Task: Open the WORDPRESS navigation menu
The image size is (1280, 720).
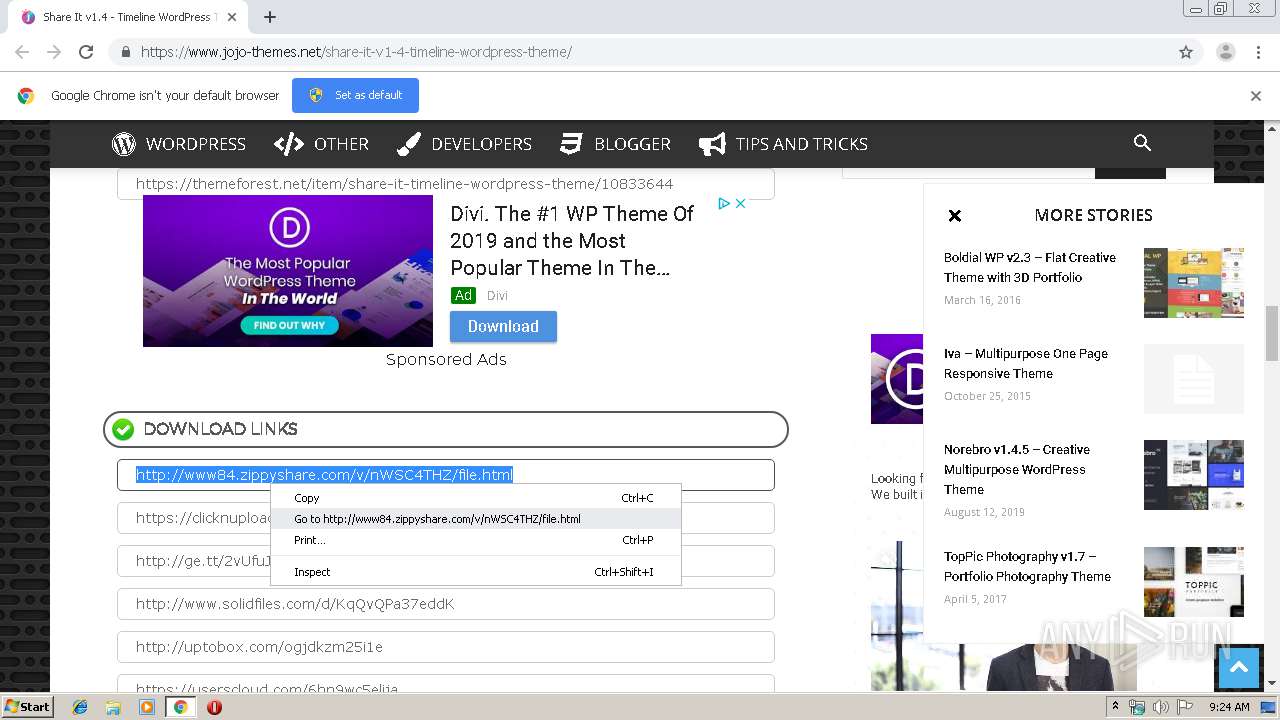Action: (179, 144)
